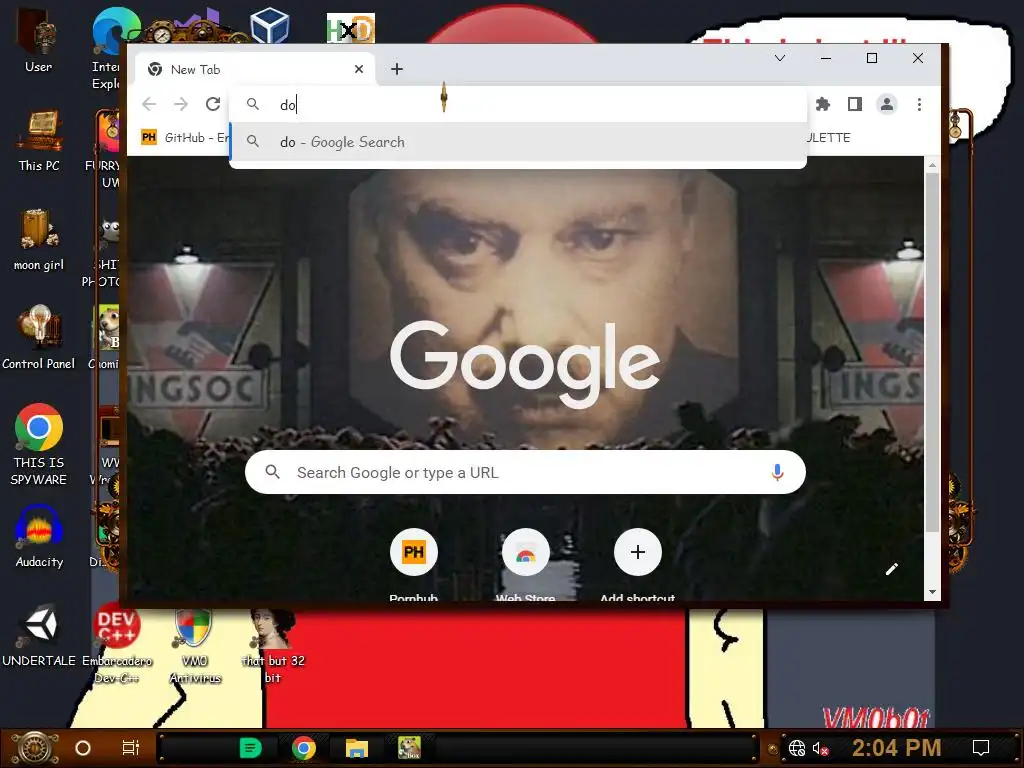Open GitHub bookmark in bookmarks bar
The image size is (1024, 768).
tap(185, 137)
